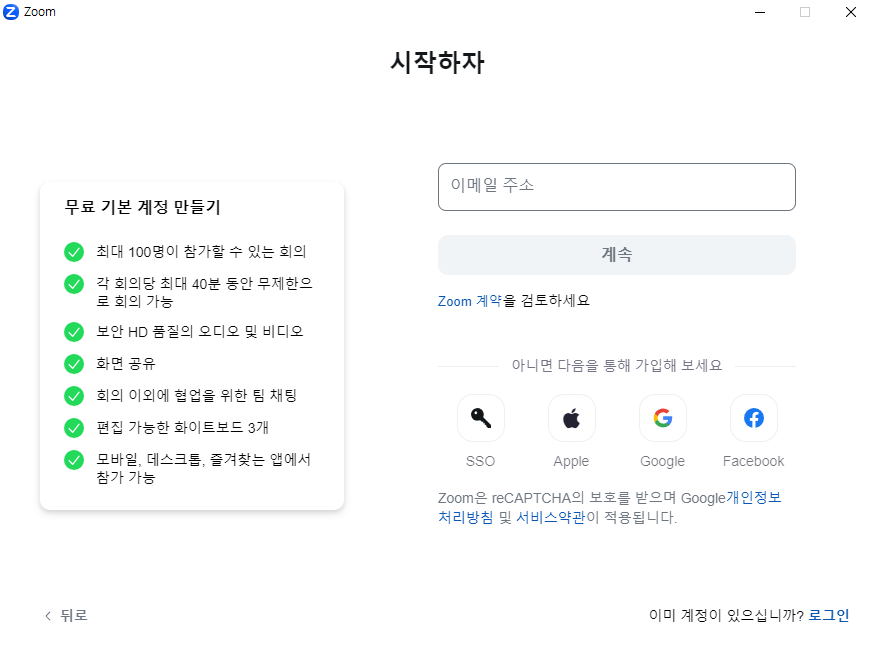The width and height of the screenshot is (873, 655).
Task: Open the 서비스약관 link
Action: click(x=551, y=517)
